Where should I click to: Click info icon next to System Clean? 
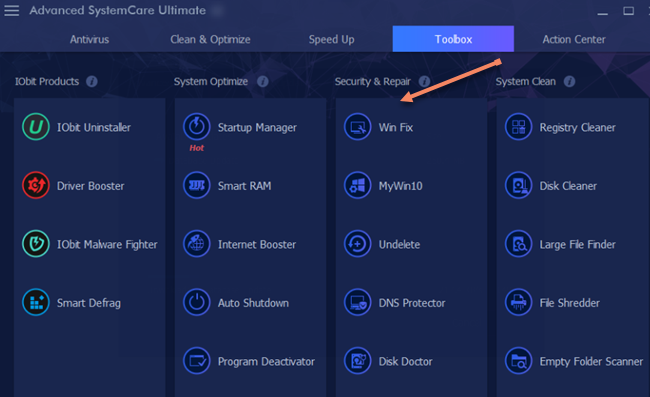coord(569,81)
